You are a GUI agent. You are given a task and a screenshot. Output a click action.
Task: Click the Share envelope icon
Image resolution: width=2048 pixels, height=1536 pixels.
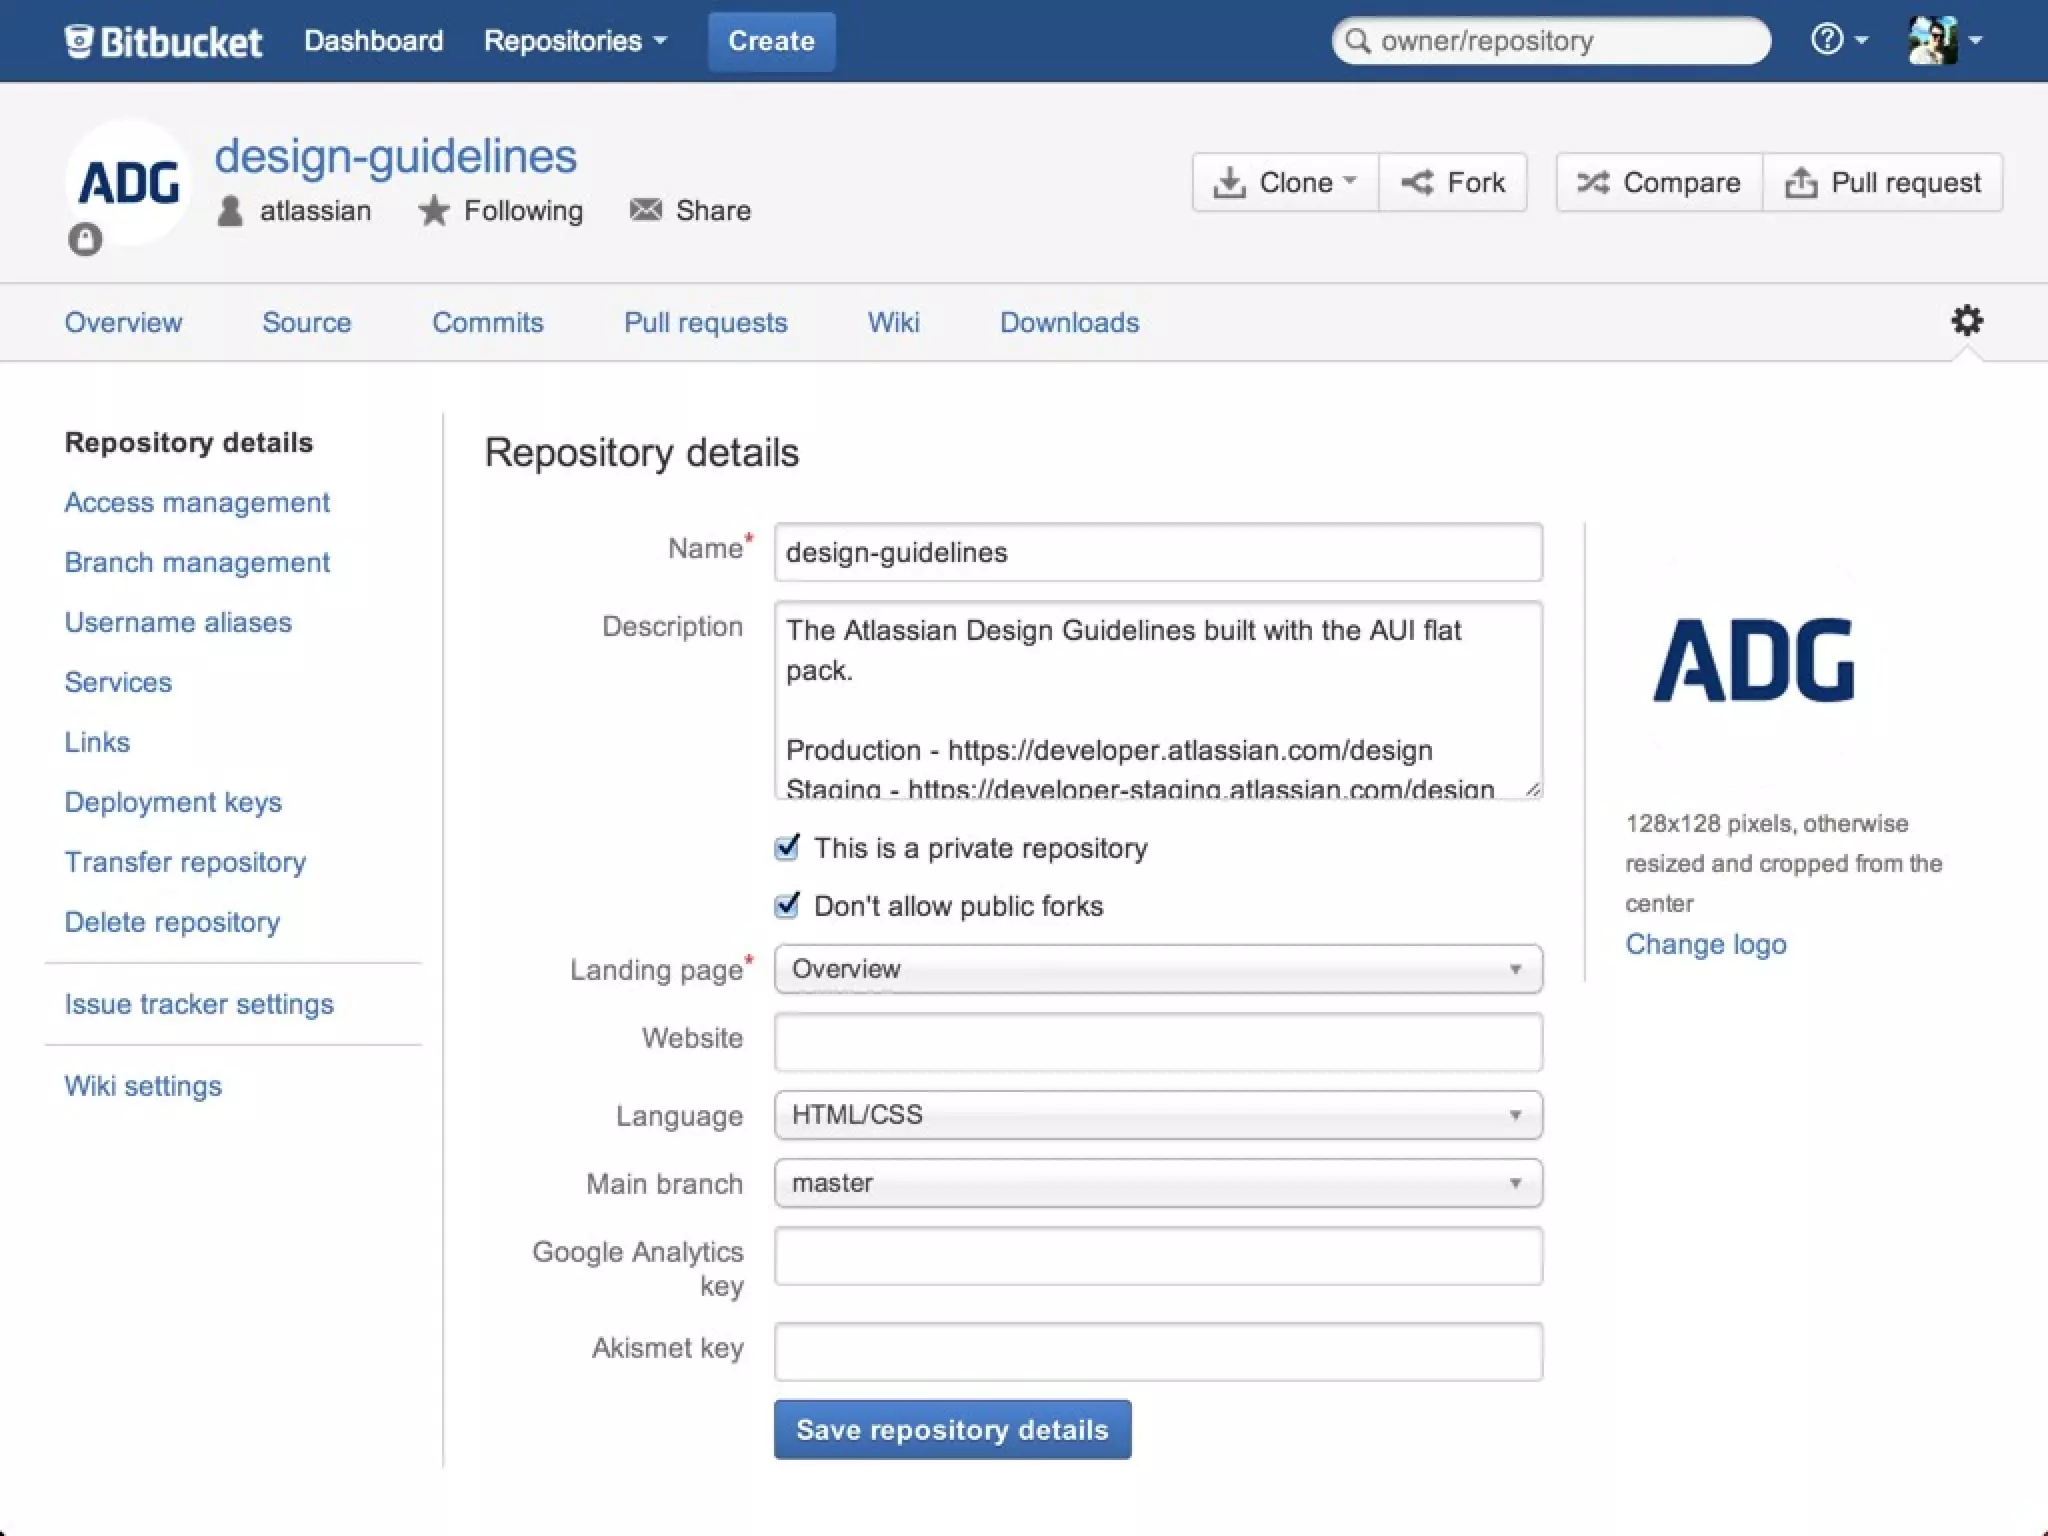coord(645,210)
